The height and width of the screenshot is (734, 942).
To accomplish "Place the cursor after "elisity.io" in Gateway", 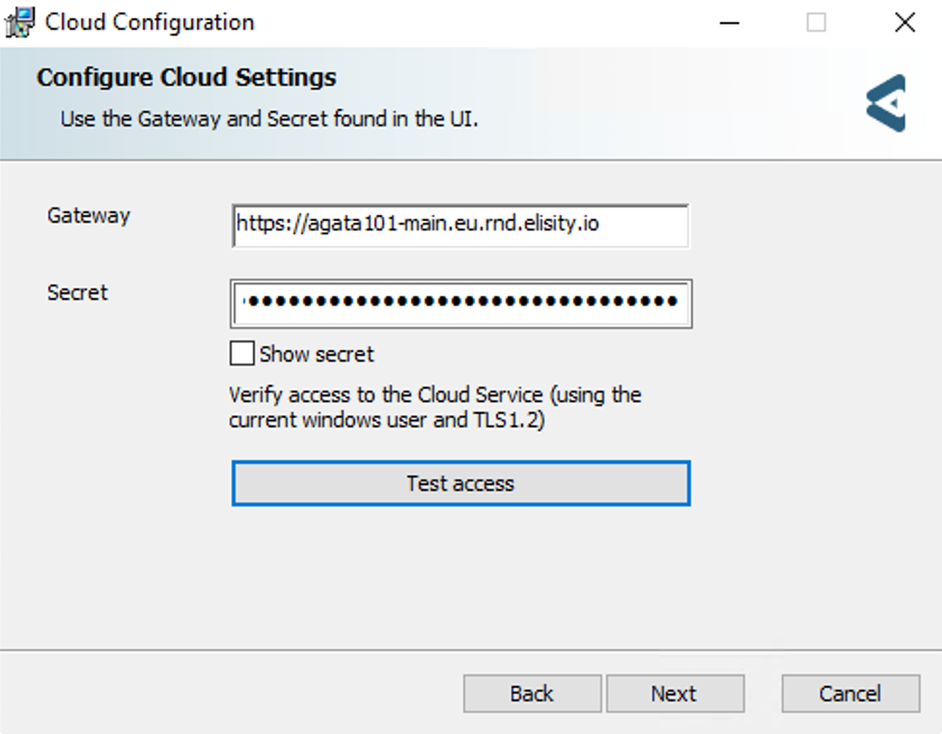I will pos(602,224).
